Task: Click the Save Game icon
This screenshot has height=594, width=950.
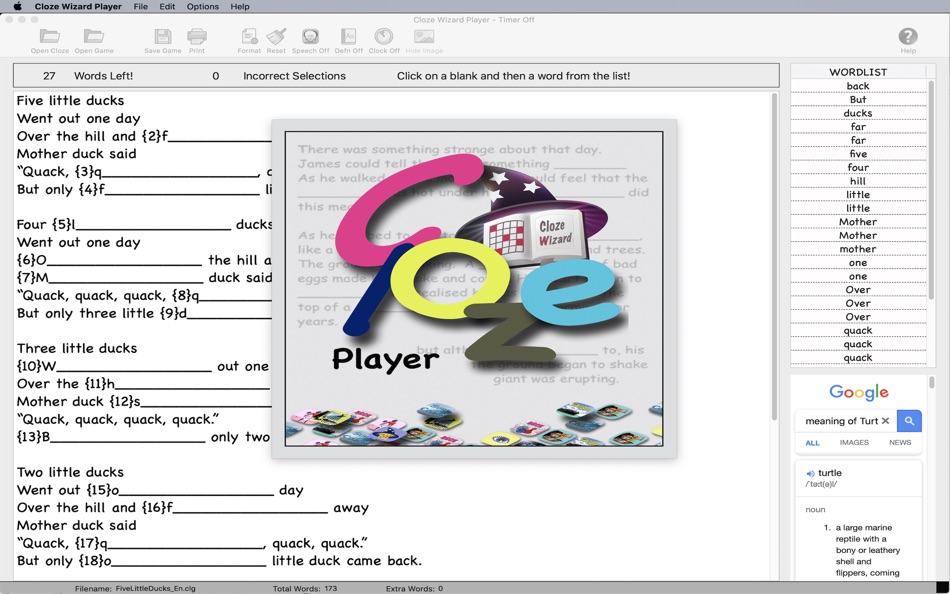Action: [162, 41]
